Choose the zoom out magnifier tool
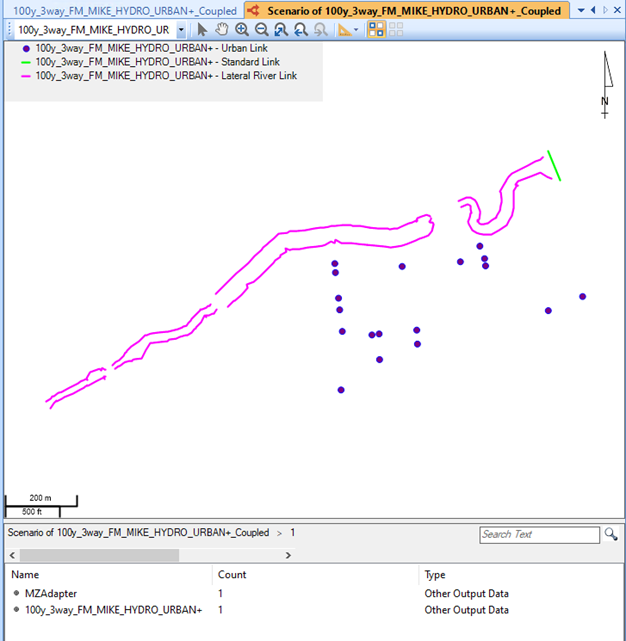This screenshot has width=626, height=641. 261,29
